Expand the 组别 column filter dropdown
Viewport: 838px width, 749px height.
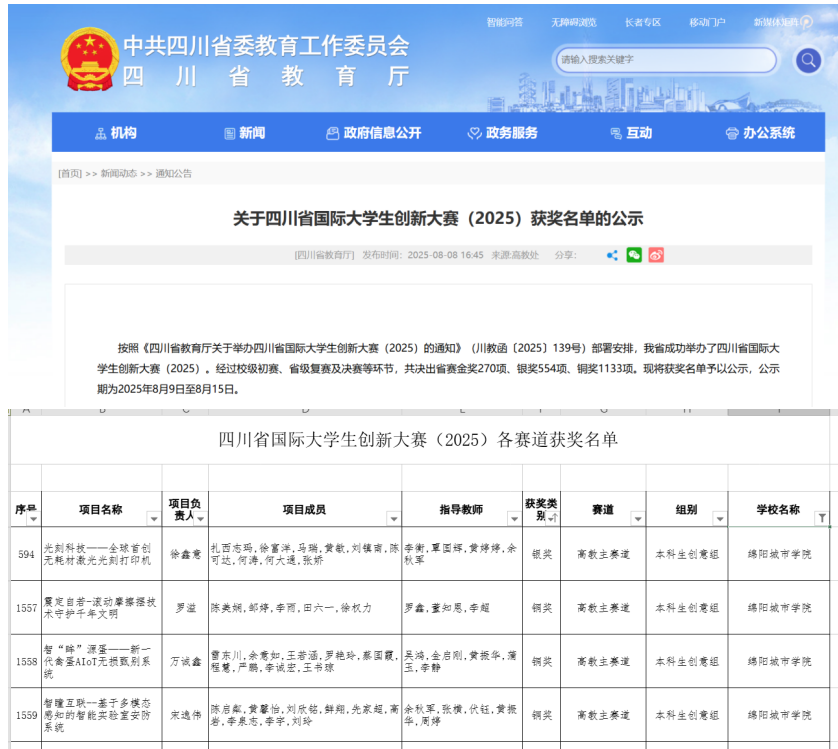pos(720,519)
